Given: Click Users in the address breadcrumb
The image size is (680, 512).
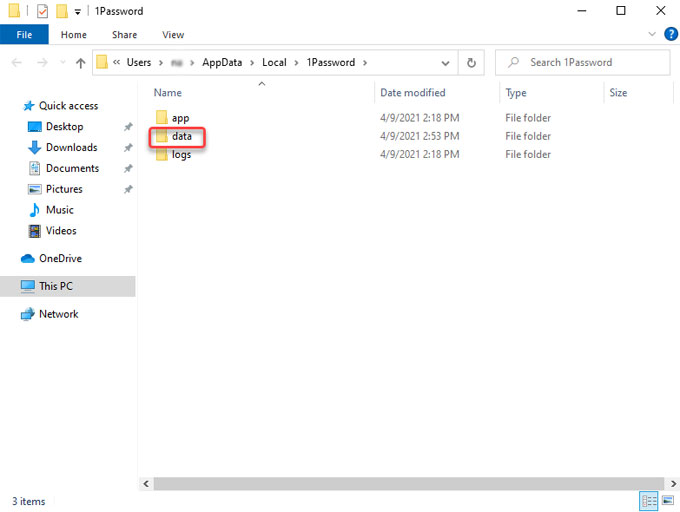Looking at the screenshot, I should coord(139,62).
